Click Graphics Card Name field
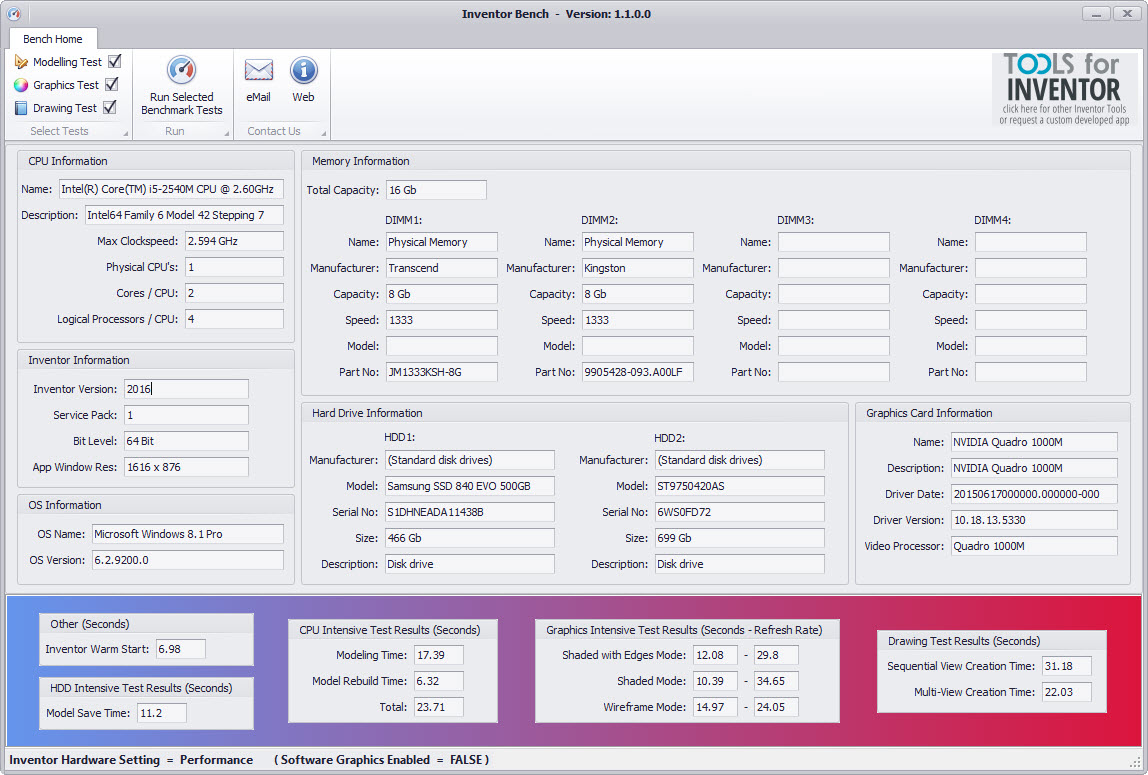 (x=1035, y=442)
